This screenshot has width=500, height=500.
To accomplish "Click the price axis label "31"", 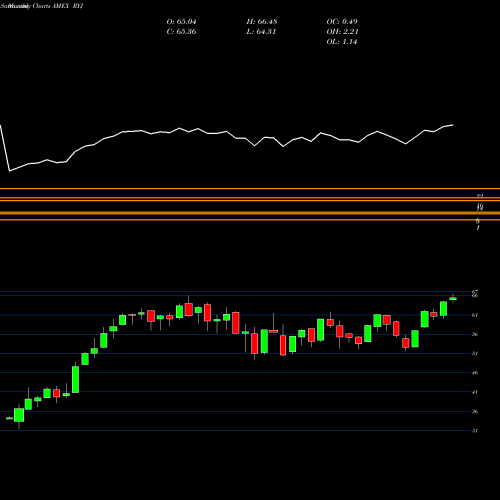I will 475,431.
